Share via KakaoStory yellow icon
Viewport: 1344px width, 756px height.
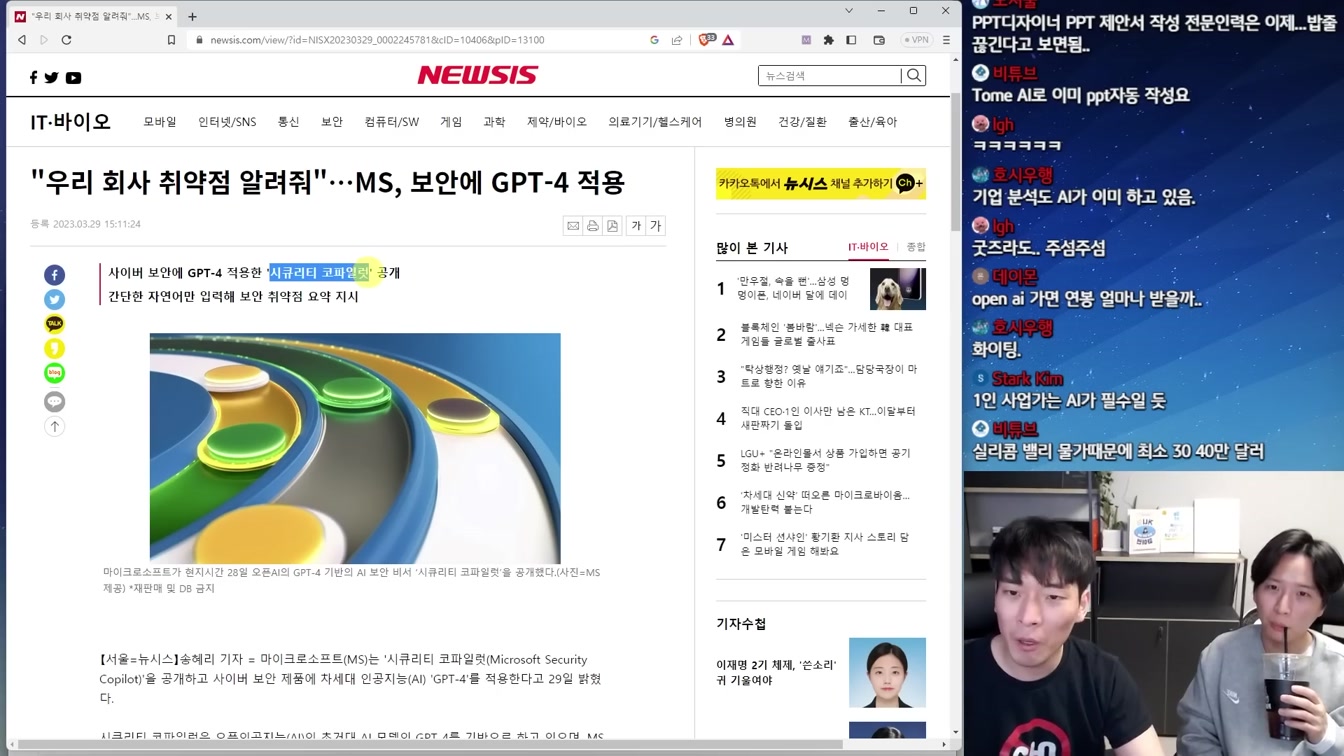tap(55, 348)
